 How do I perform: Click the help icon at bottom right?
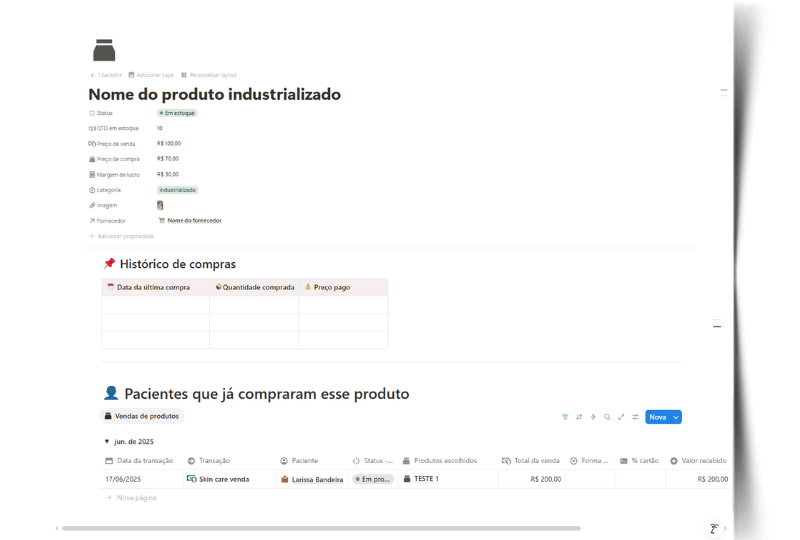(714, 529)
